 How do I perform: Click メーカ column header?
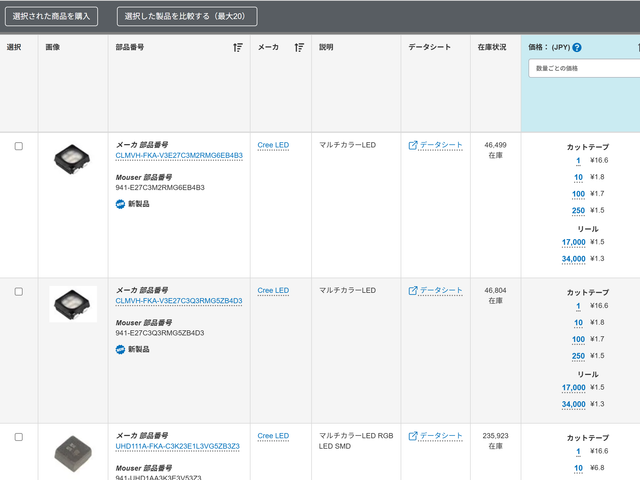tap(268, 47)
